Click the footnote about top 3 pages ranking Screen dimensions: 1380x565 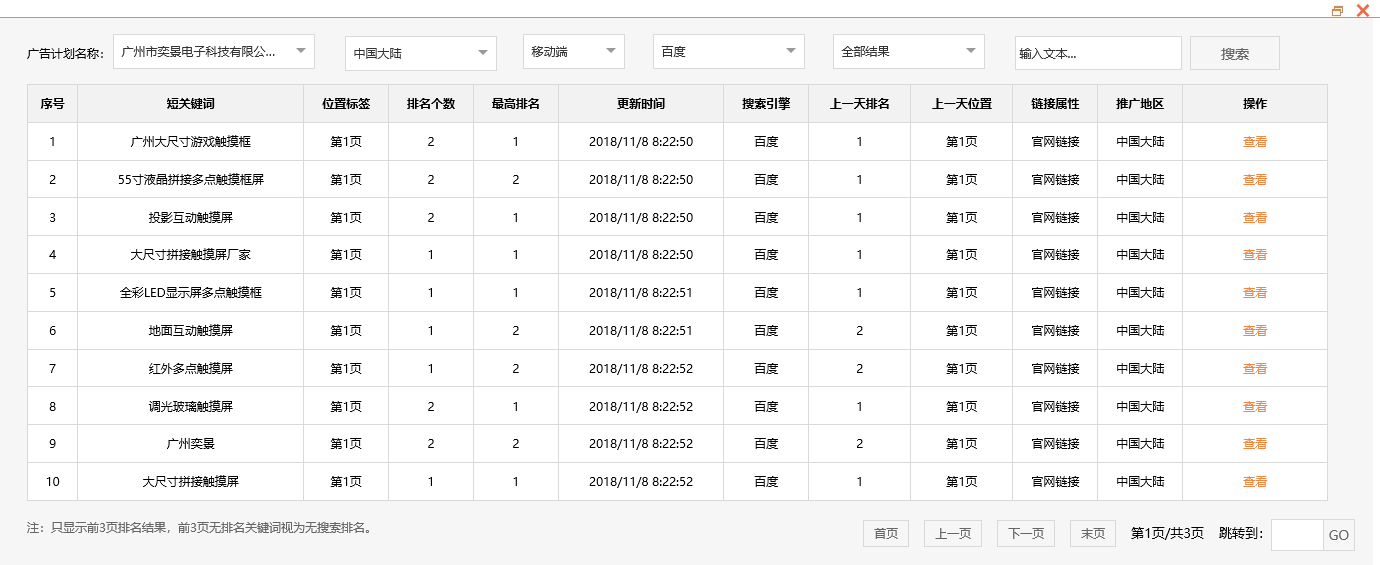coord(201,527)
